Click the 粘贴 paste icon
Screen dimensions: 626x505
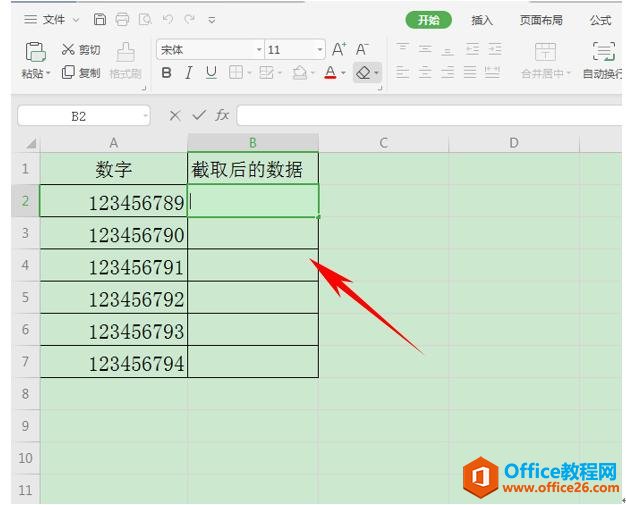pyautogui.click(x=36, y=52)
